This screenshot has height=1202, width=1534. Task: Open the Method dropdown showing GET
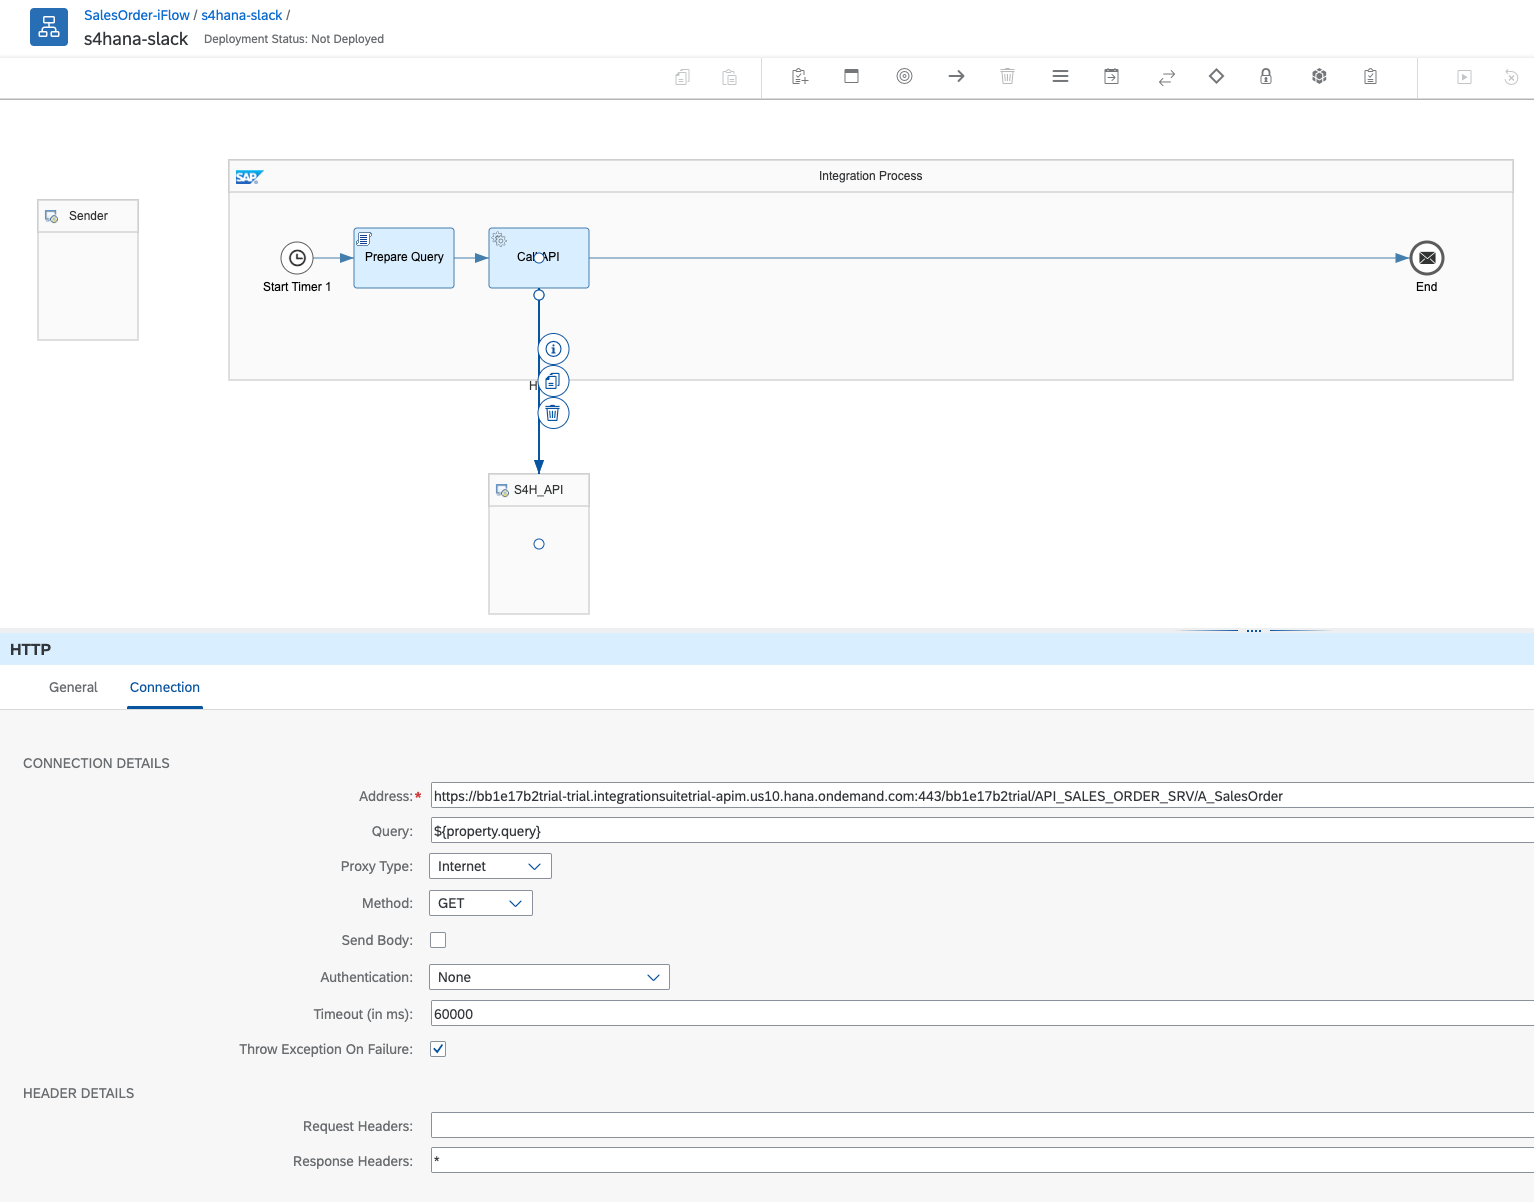tap(481, 903)
